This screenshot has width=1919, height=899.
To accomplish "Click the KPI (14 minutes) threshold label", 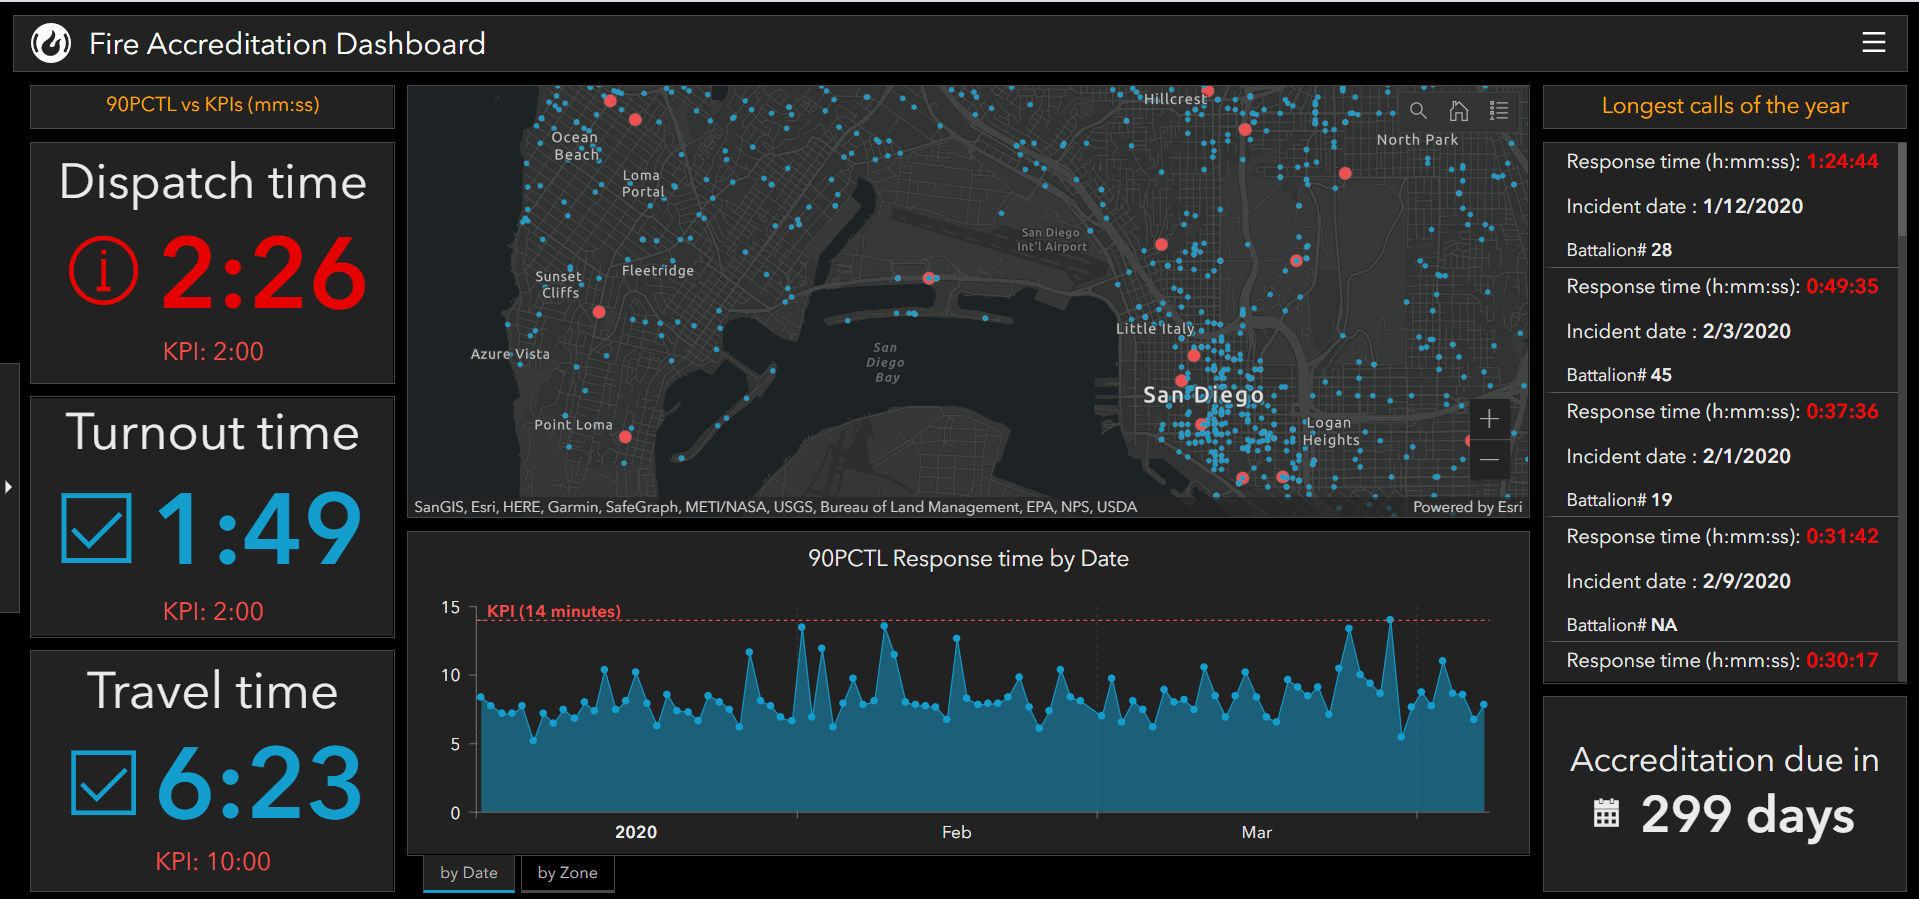I will pos(554,611).
